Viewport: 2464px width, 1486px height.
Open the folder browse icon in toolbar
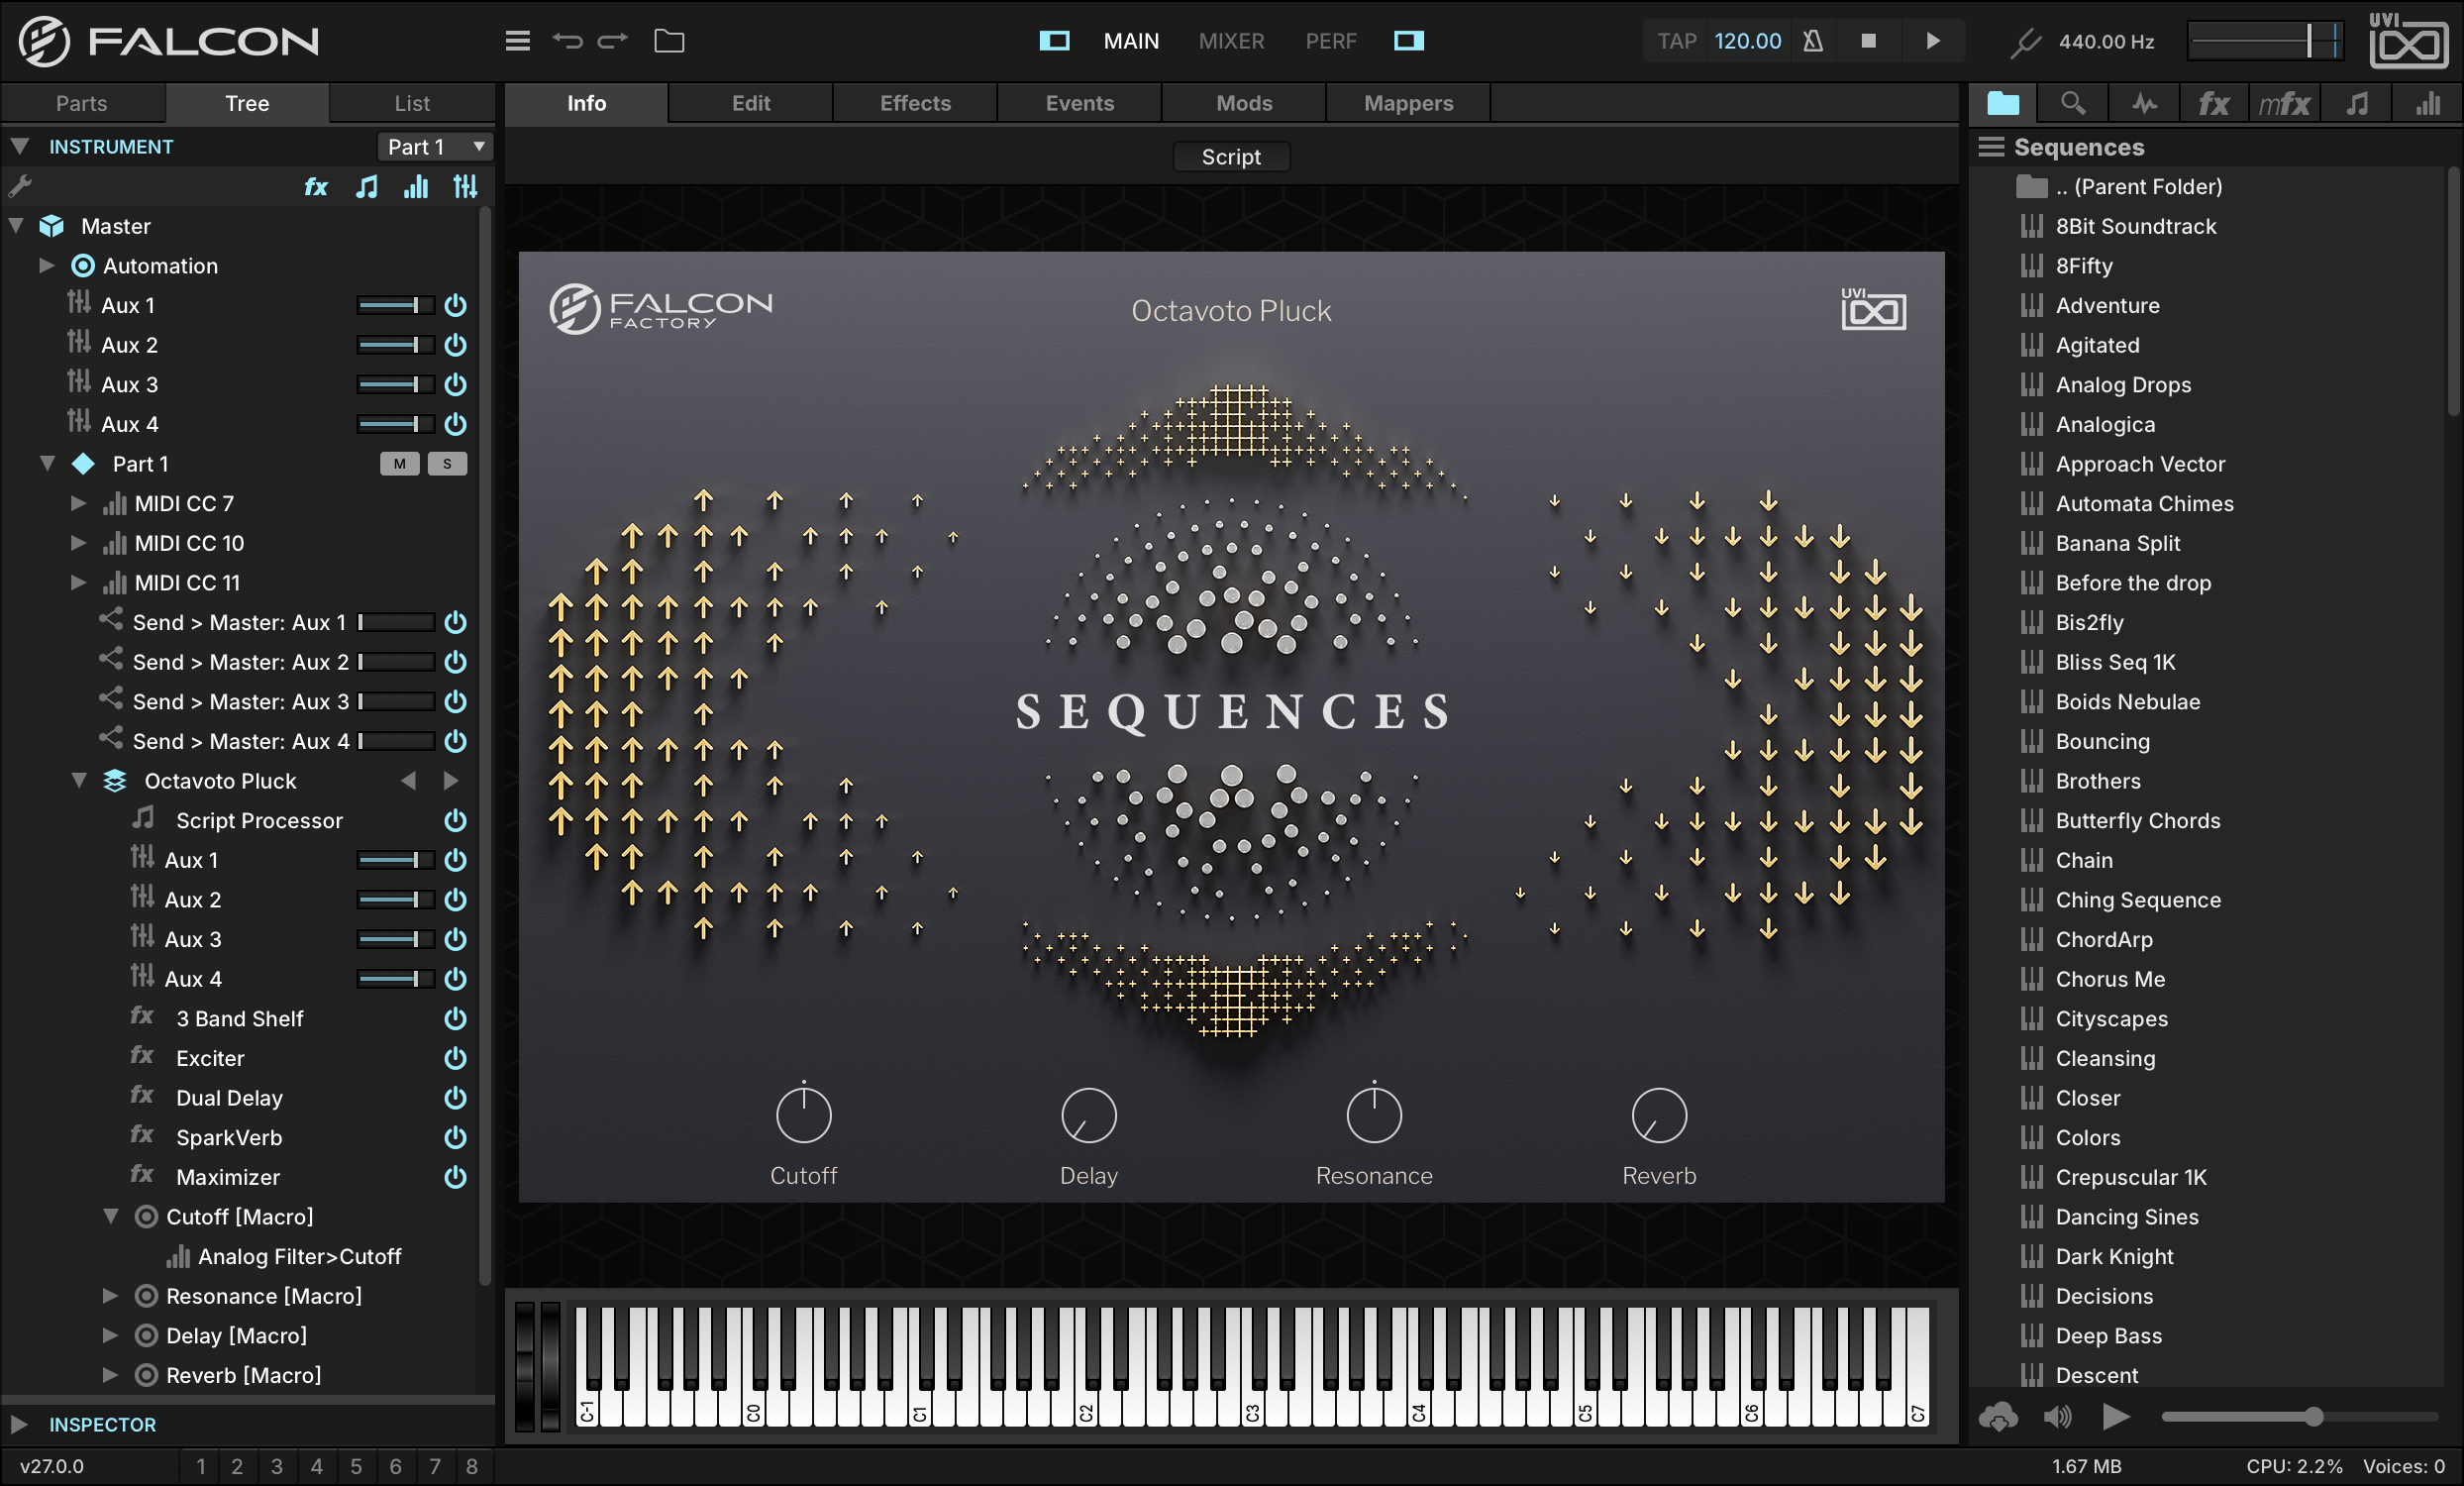point(669,41)
